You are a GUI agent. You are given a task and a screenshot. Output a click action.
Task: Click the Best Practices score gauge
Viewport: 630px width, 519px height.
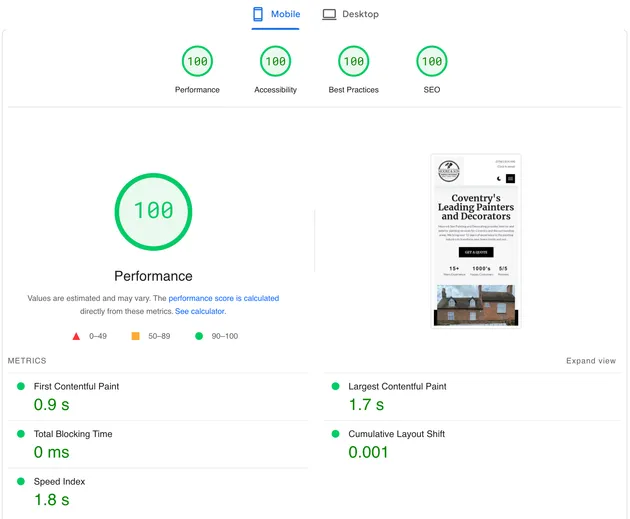[x=353, y=62]
